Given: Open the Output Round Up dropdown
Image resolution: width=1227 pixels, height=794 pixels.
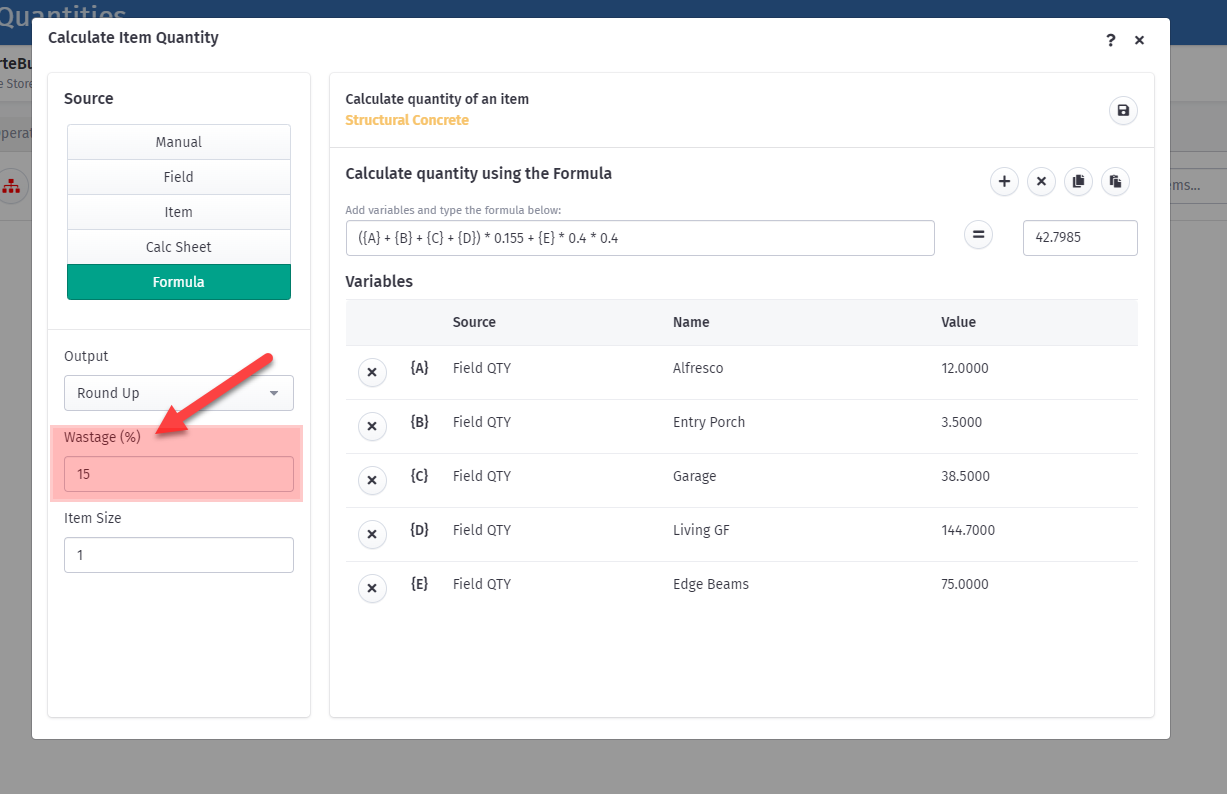Looking at the screenshot, I should (x=179, y=393).
